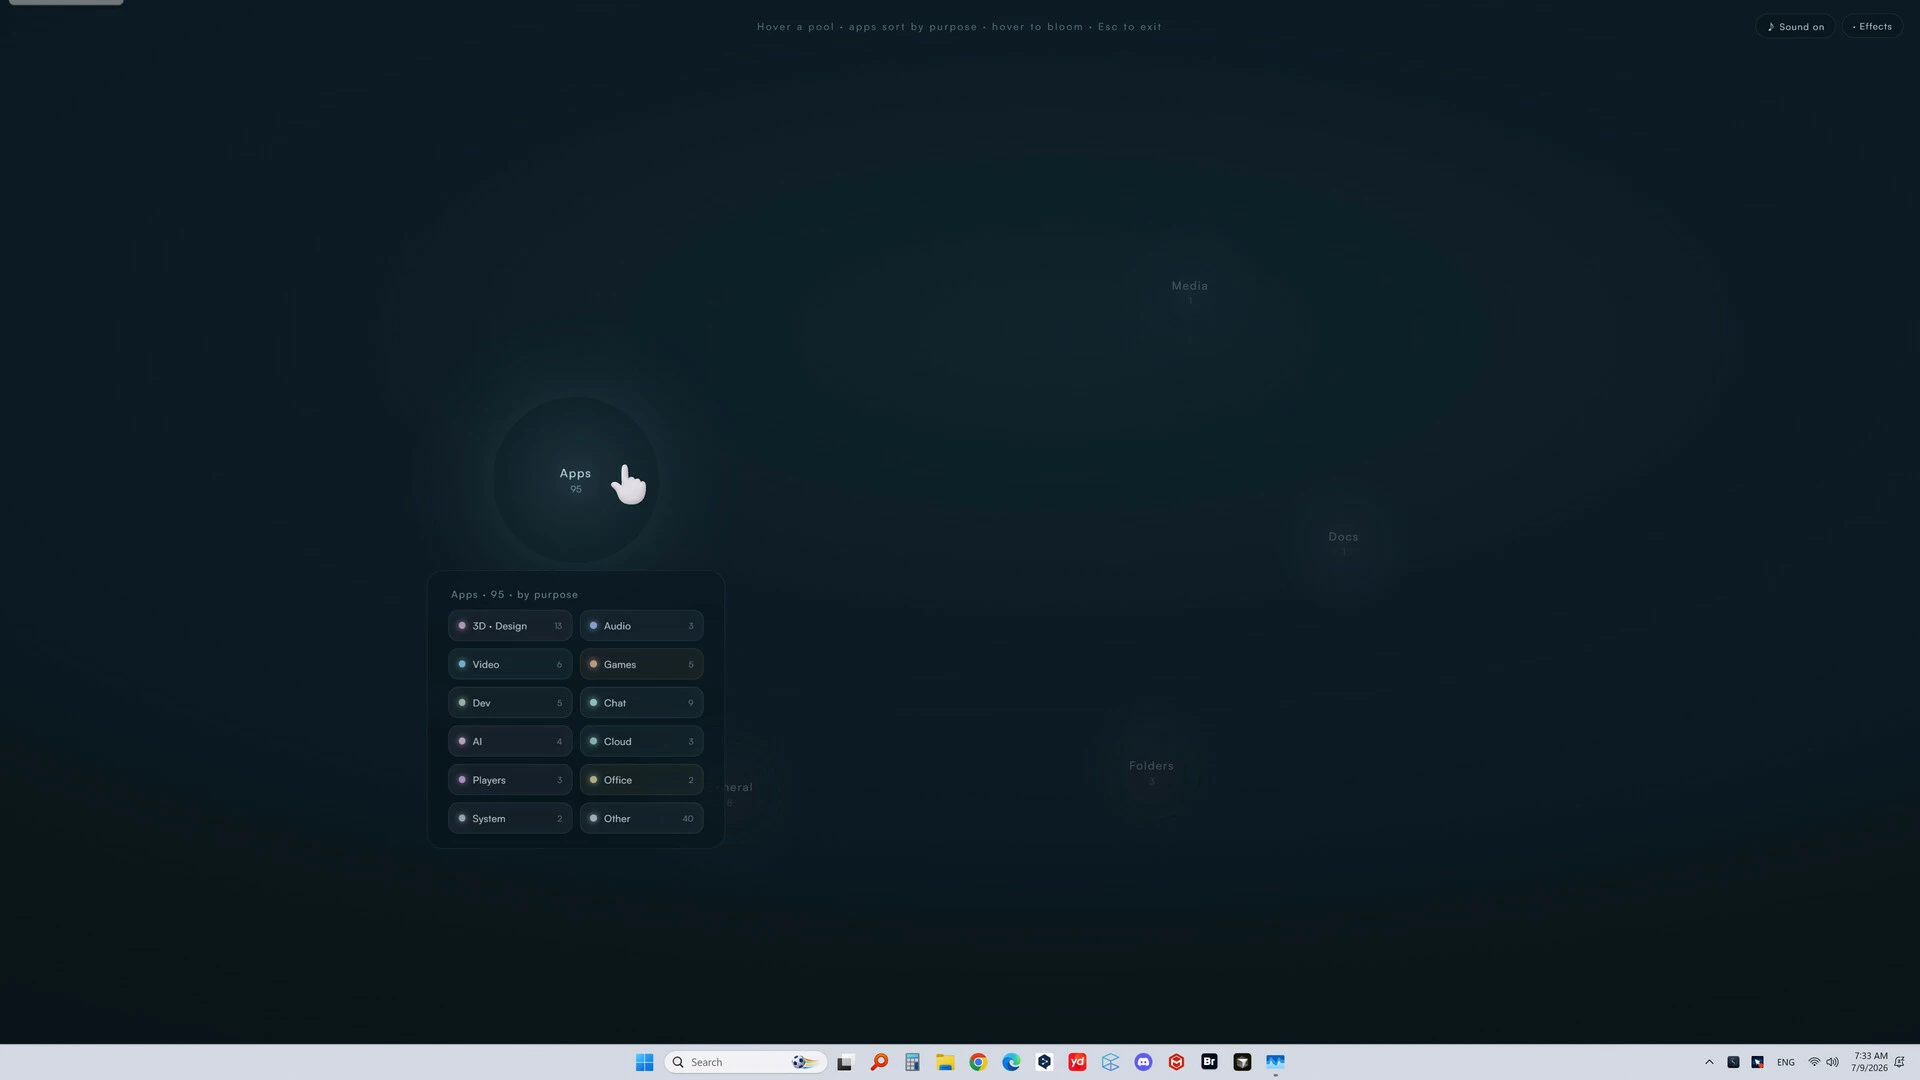Open File Explorer from the taskbar
The image size is (1920, 1080).
tap(945, 1062)
